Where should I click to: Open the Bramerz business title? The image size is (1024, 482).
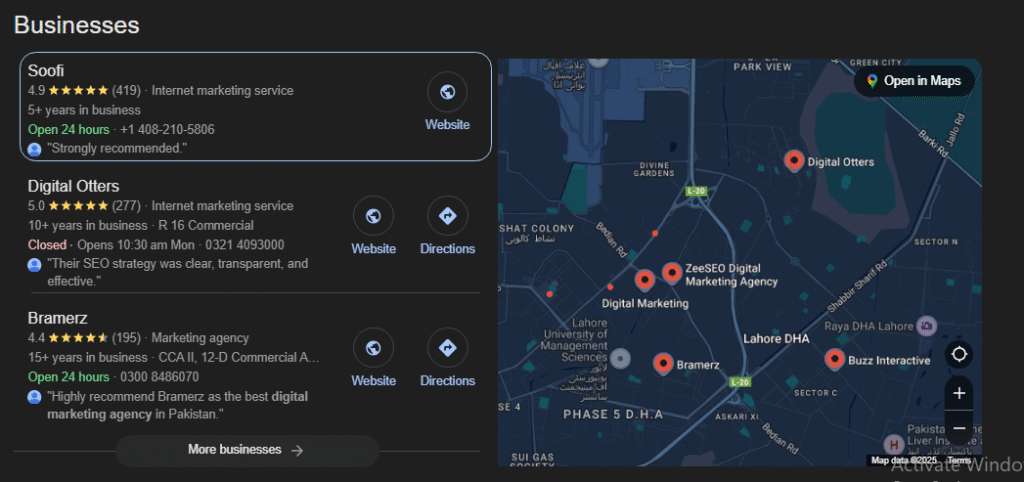(x=57, y=318)
